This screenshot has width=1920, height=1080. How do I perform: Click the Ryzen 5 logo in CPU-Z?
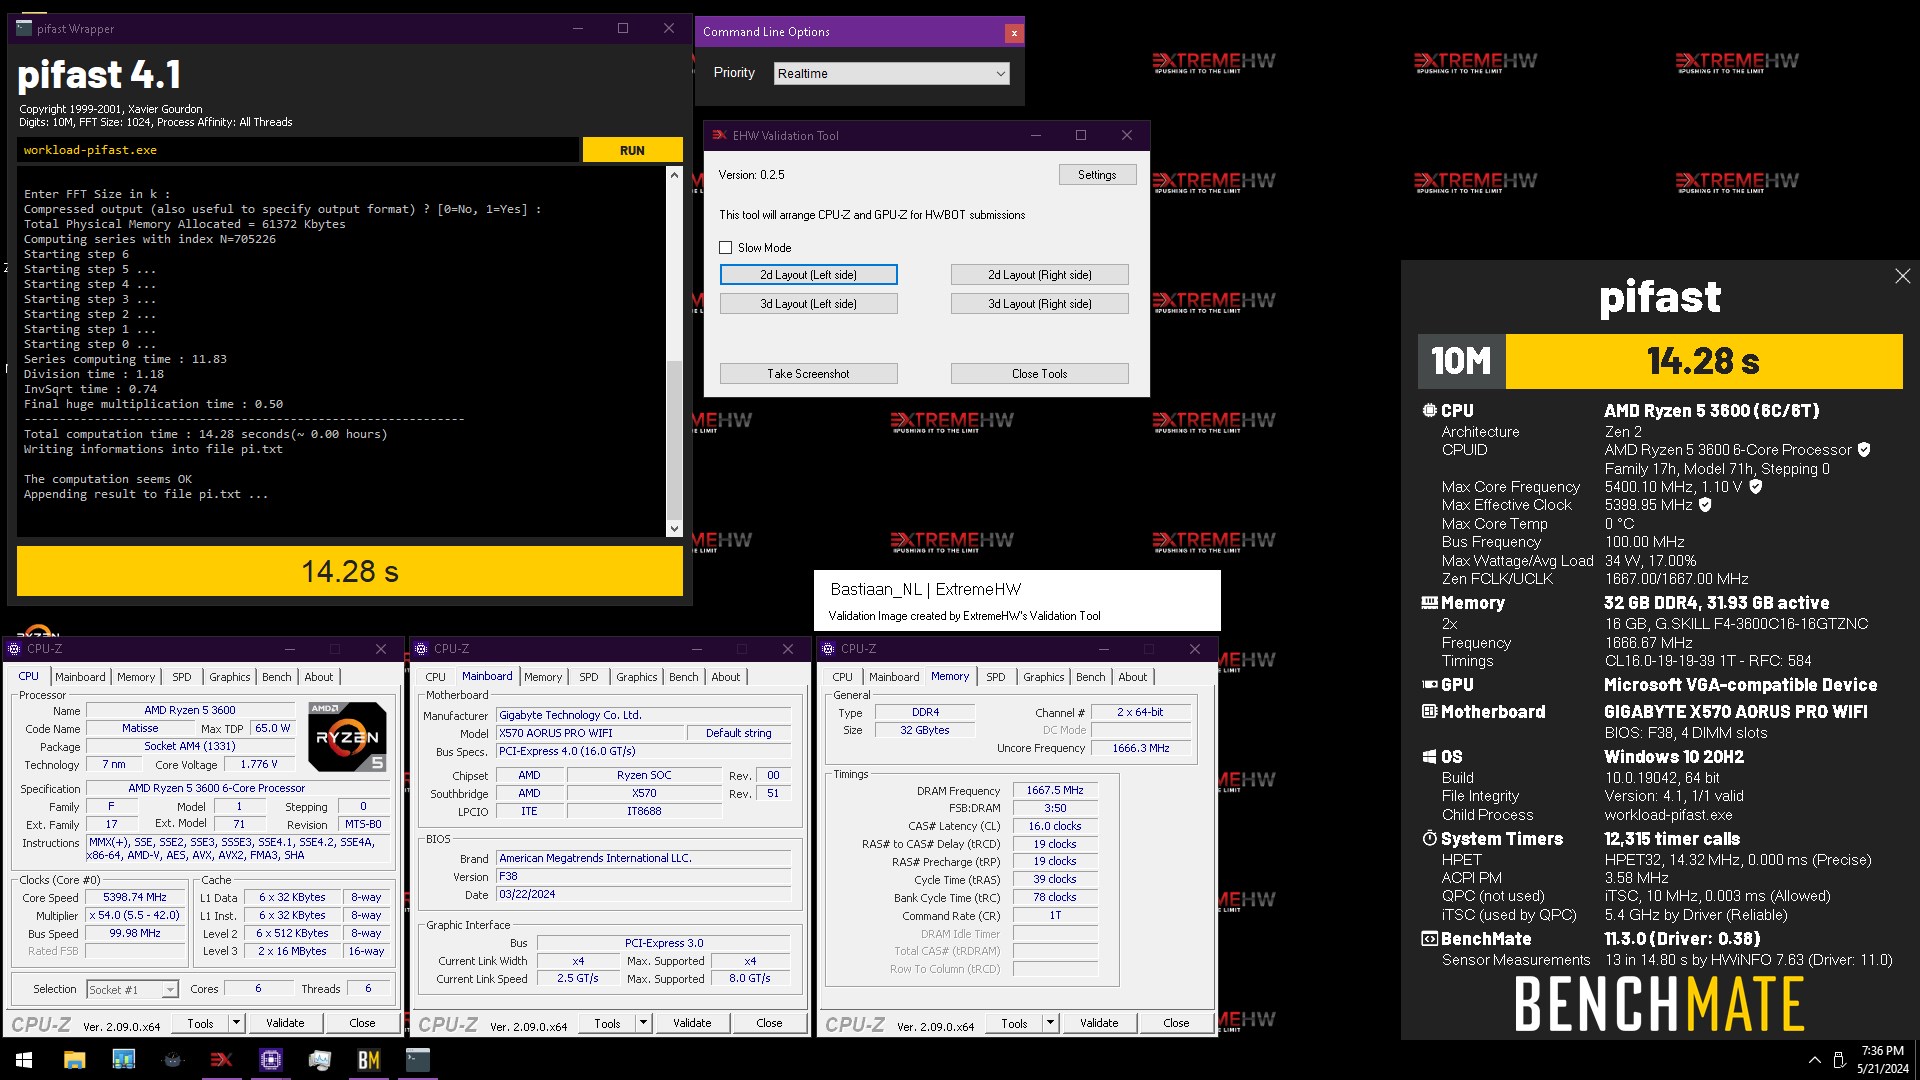[x=347, y=737]
